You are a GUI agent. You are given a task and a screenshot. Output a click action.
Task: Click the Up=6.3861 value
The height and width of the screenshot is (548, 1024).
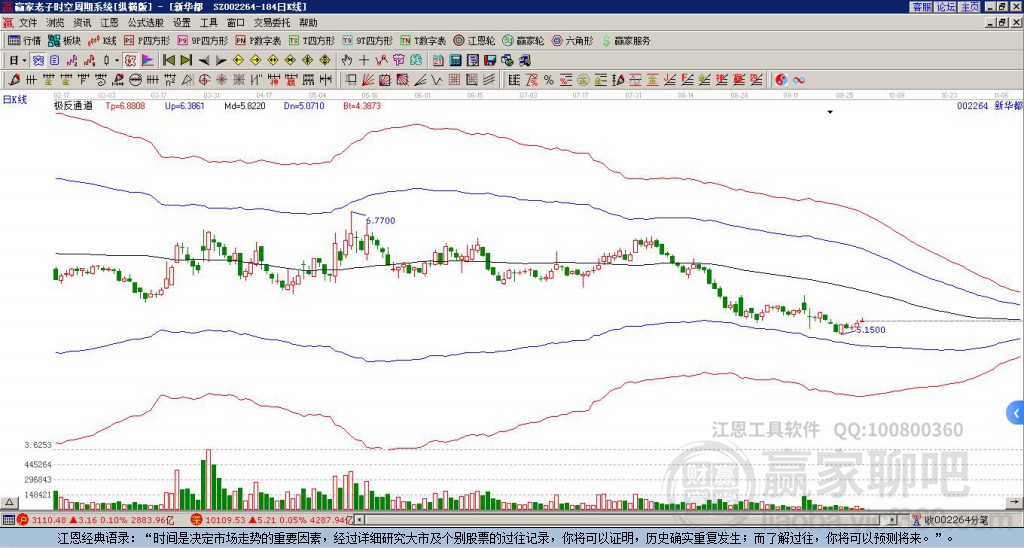point(185,105)
